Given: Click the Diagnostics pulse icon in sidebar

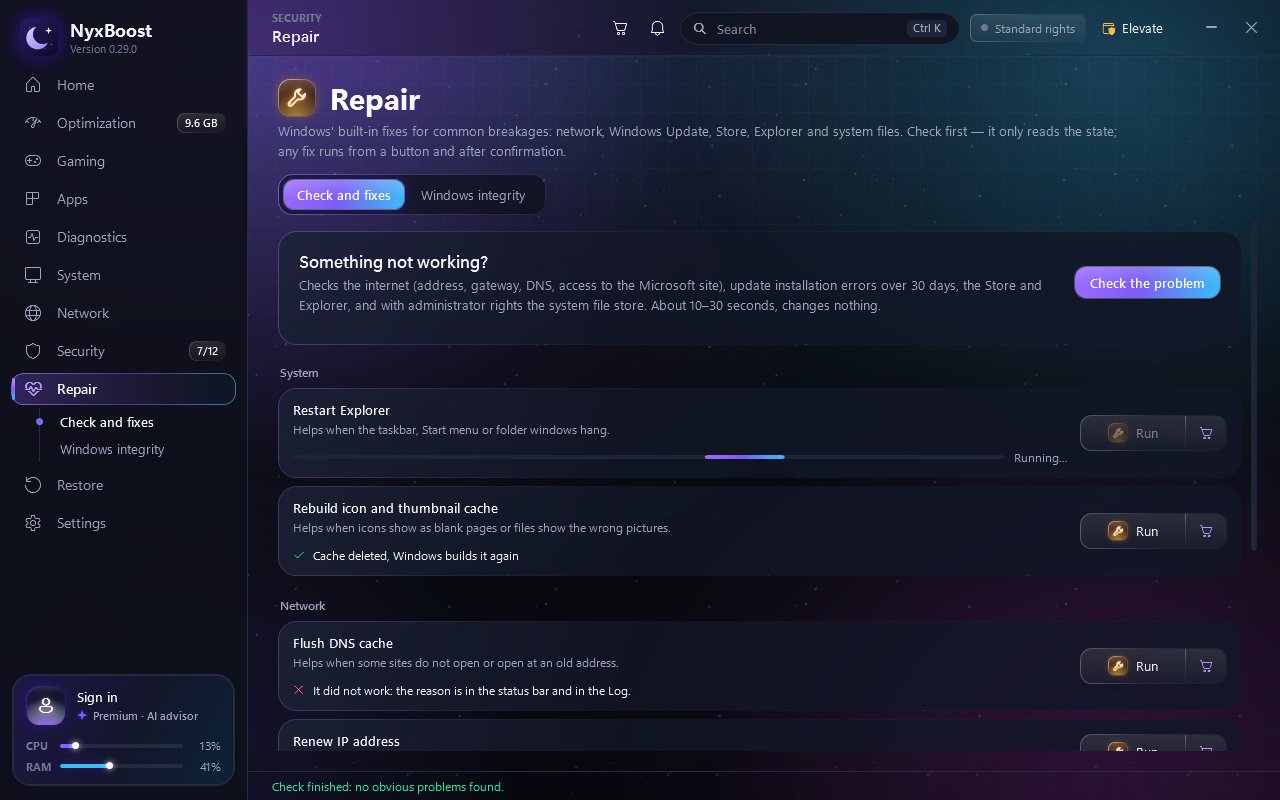Looking at the screenshot, I should click(x=33, y=237).
